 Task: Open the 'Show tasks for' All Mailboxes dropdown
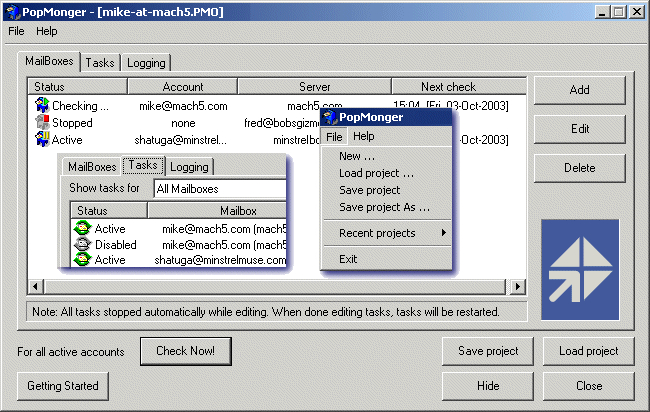(220, 188)
